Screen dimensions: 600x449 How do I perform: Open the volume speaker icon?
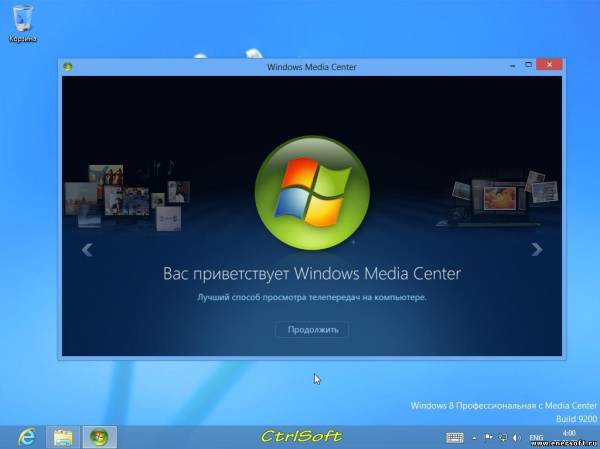(x=517, y=437)
